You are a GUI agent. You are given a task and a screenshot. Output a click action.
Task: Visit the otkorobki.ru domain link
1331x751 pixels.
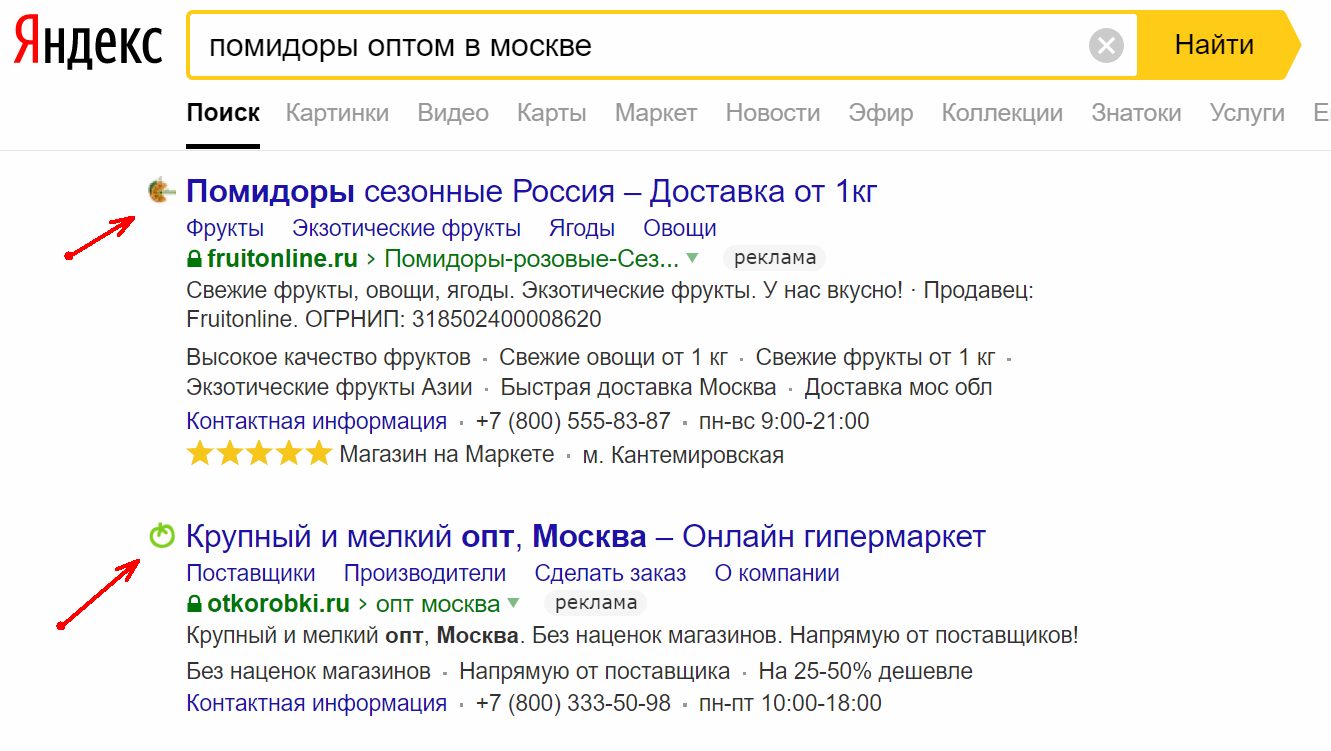279,604
